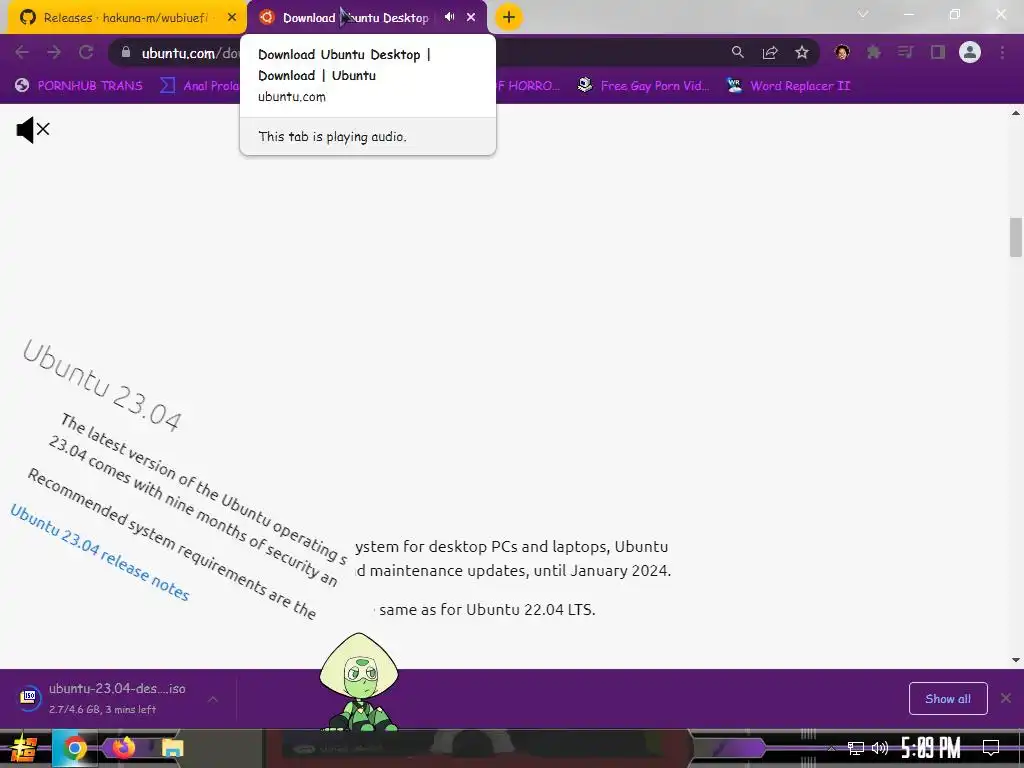
Task: Click the Ubuntu 23.04 tilted heading text
Action: (101, 386)
